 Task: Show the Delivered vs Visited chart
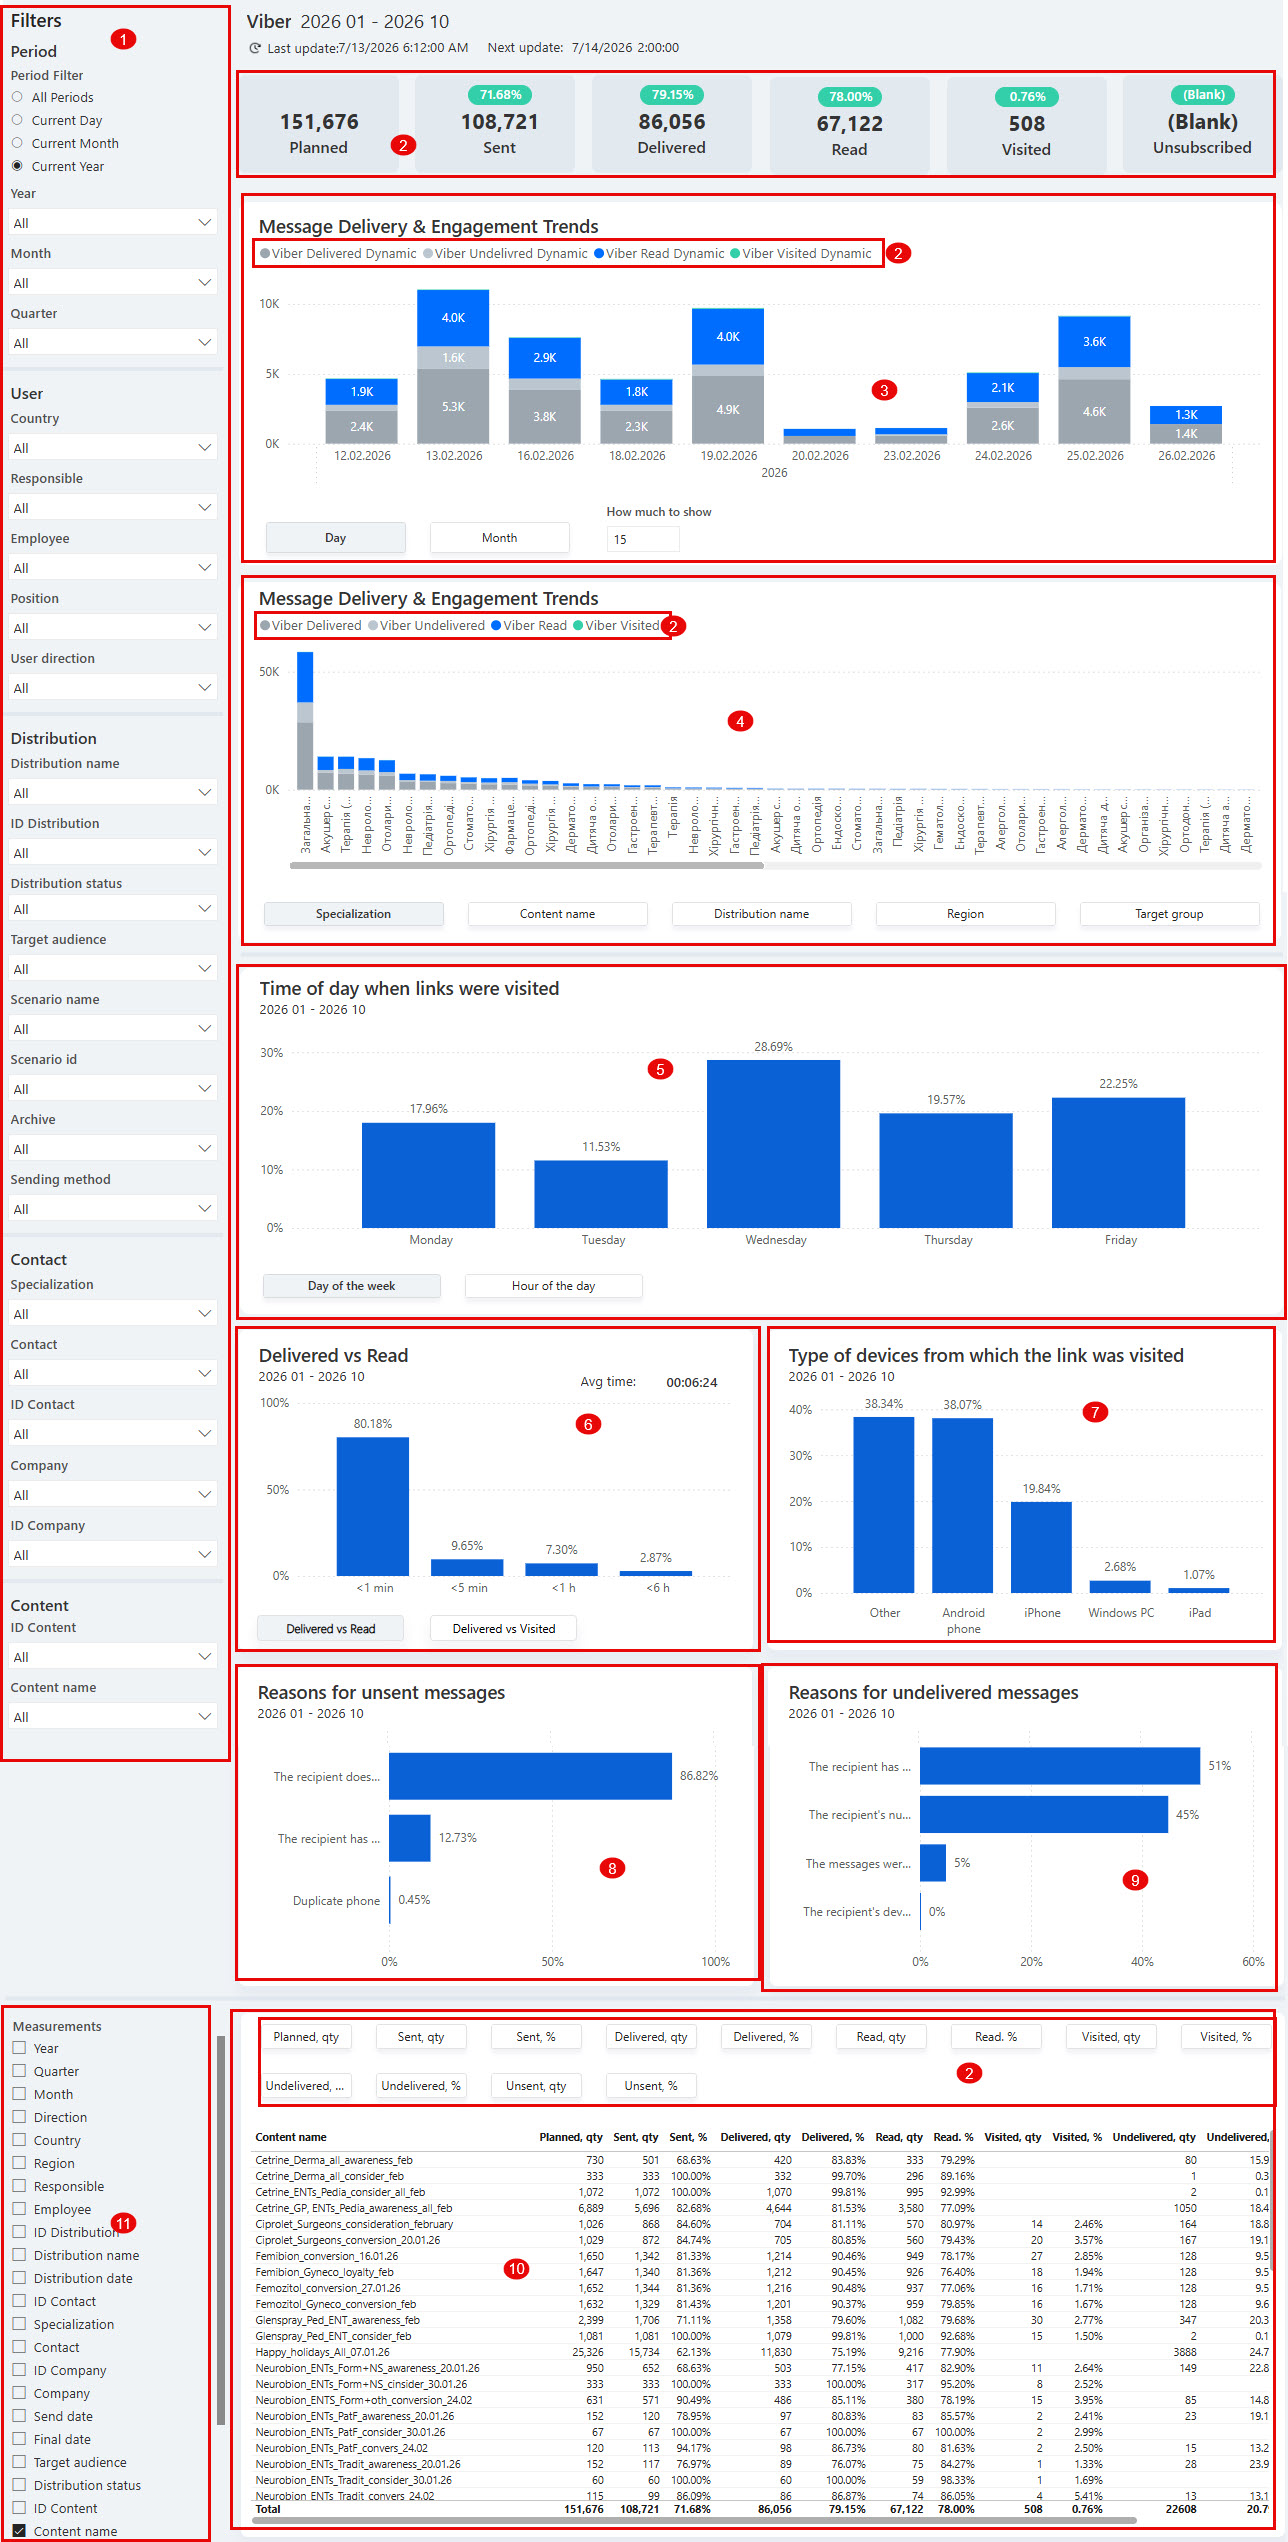503,1629
